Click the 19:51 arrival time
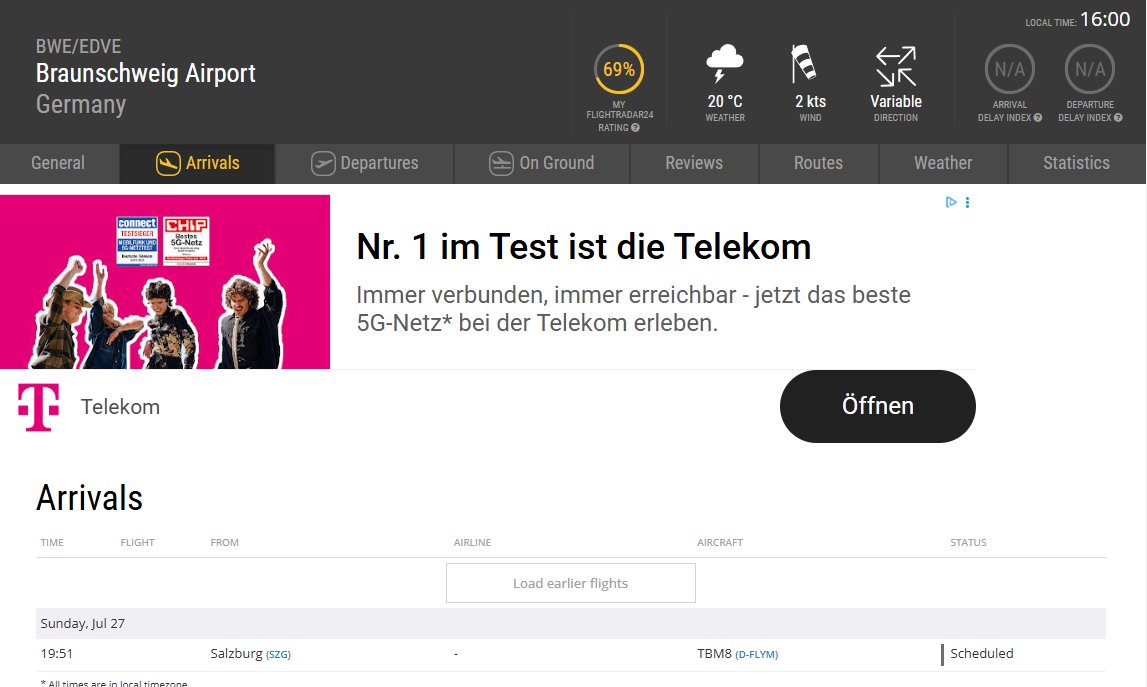 point(57,653)
